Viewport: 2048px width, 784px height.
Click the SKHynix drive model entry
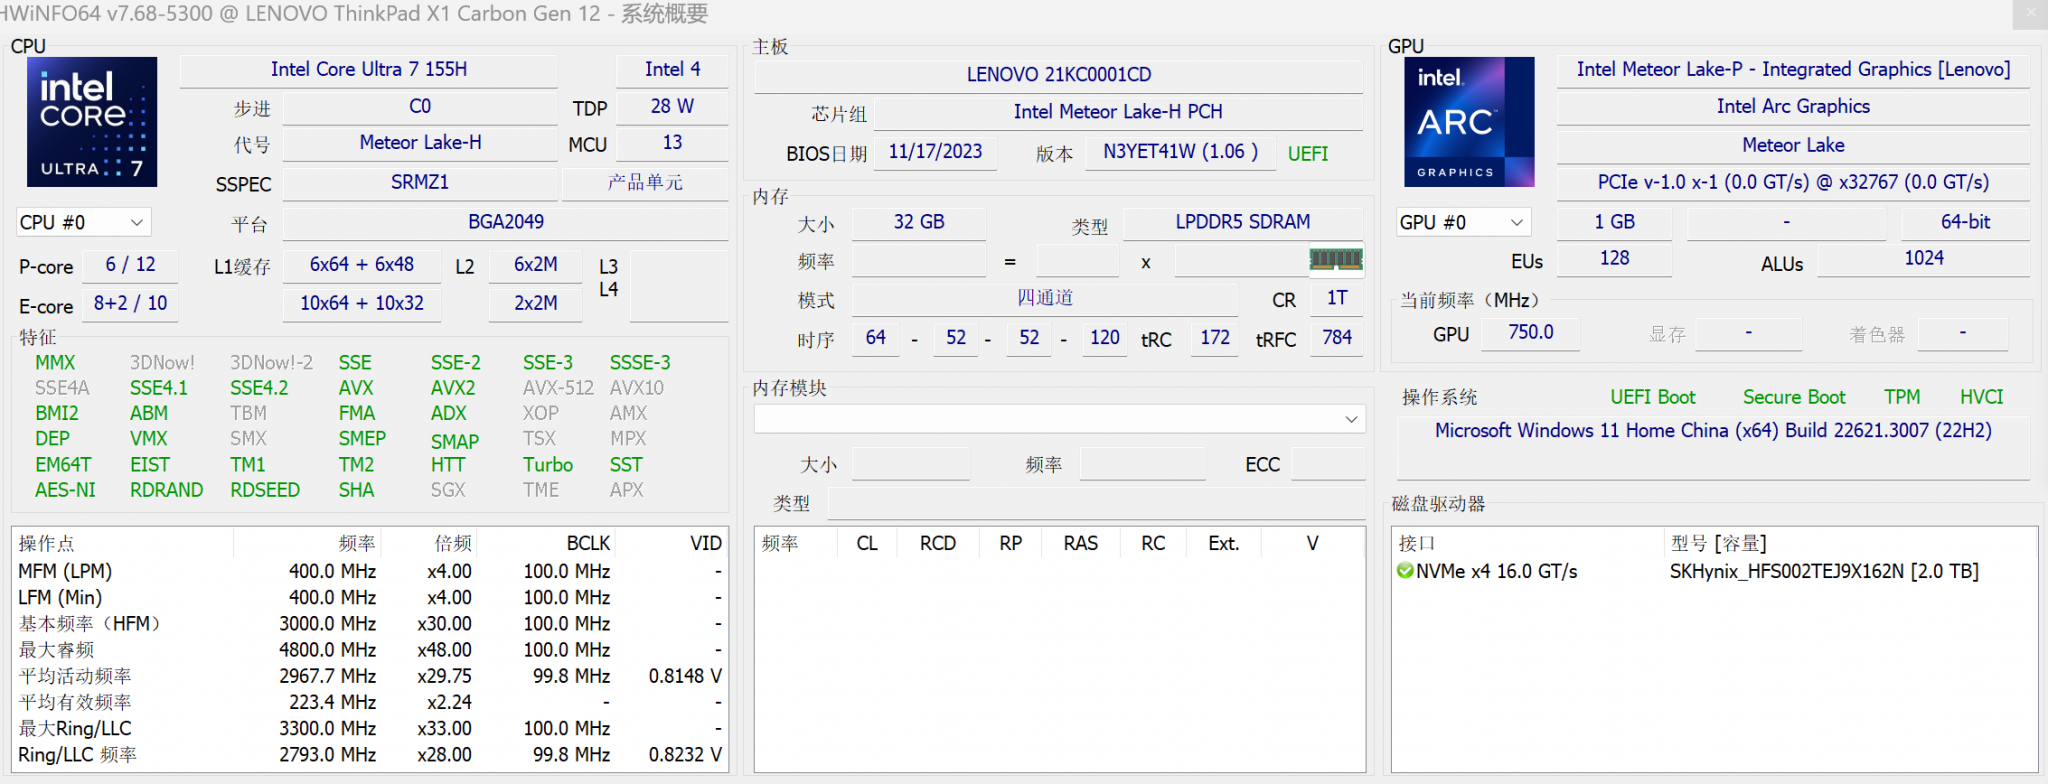[1823, 571]
